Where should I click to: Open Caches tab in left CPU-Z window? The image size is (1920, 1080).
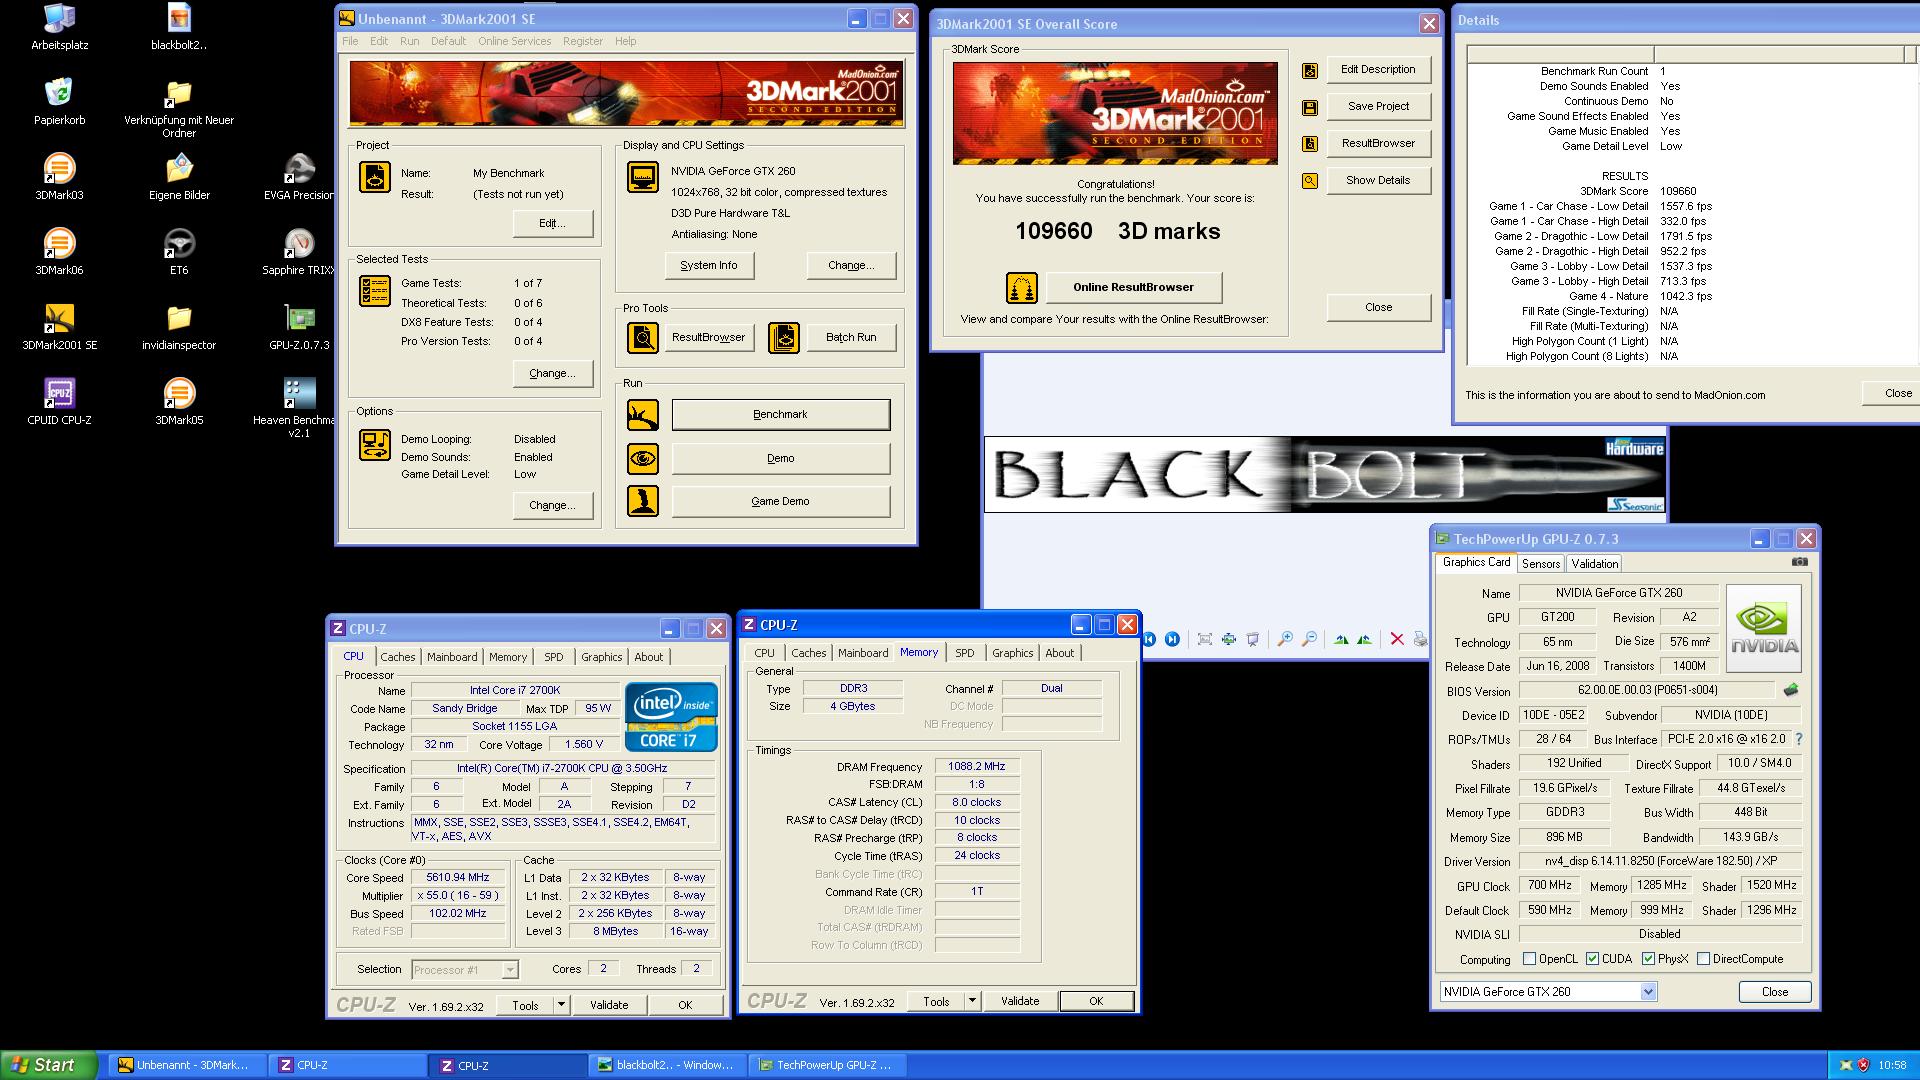pos(397,657)
